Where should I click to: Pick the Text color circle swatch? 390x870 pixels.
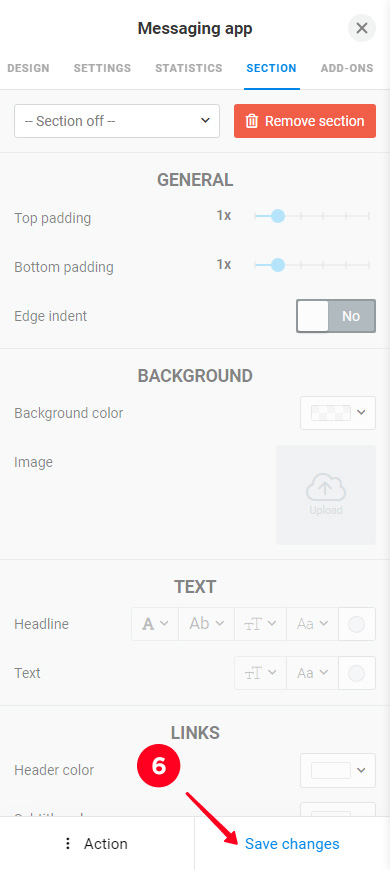point(356,673)
